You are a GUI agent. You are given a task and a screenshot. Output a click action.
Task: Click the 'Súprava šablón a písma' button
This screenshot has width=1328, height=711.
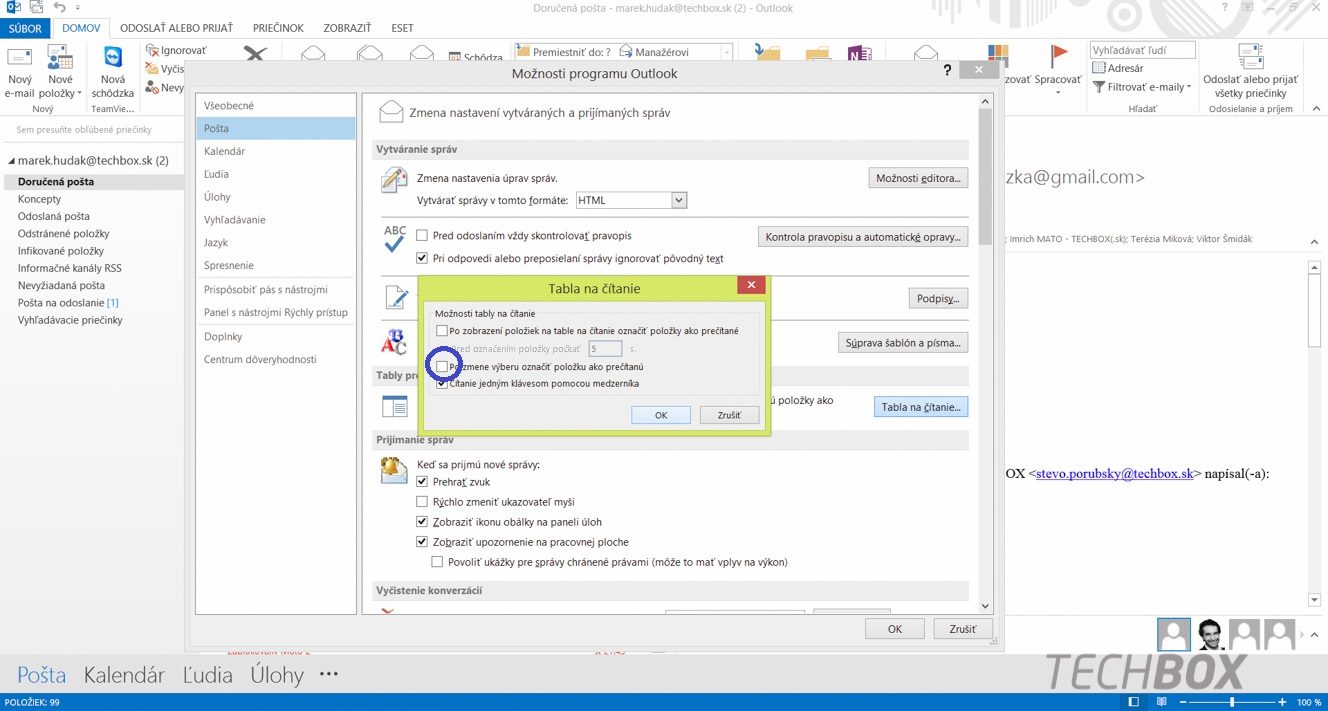click(903, 343)
